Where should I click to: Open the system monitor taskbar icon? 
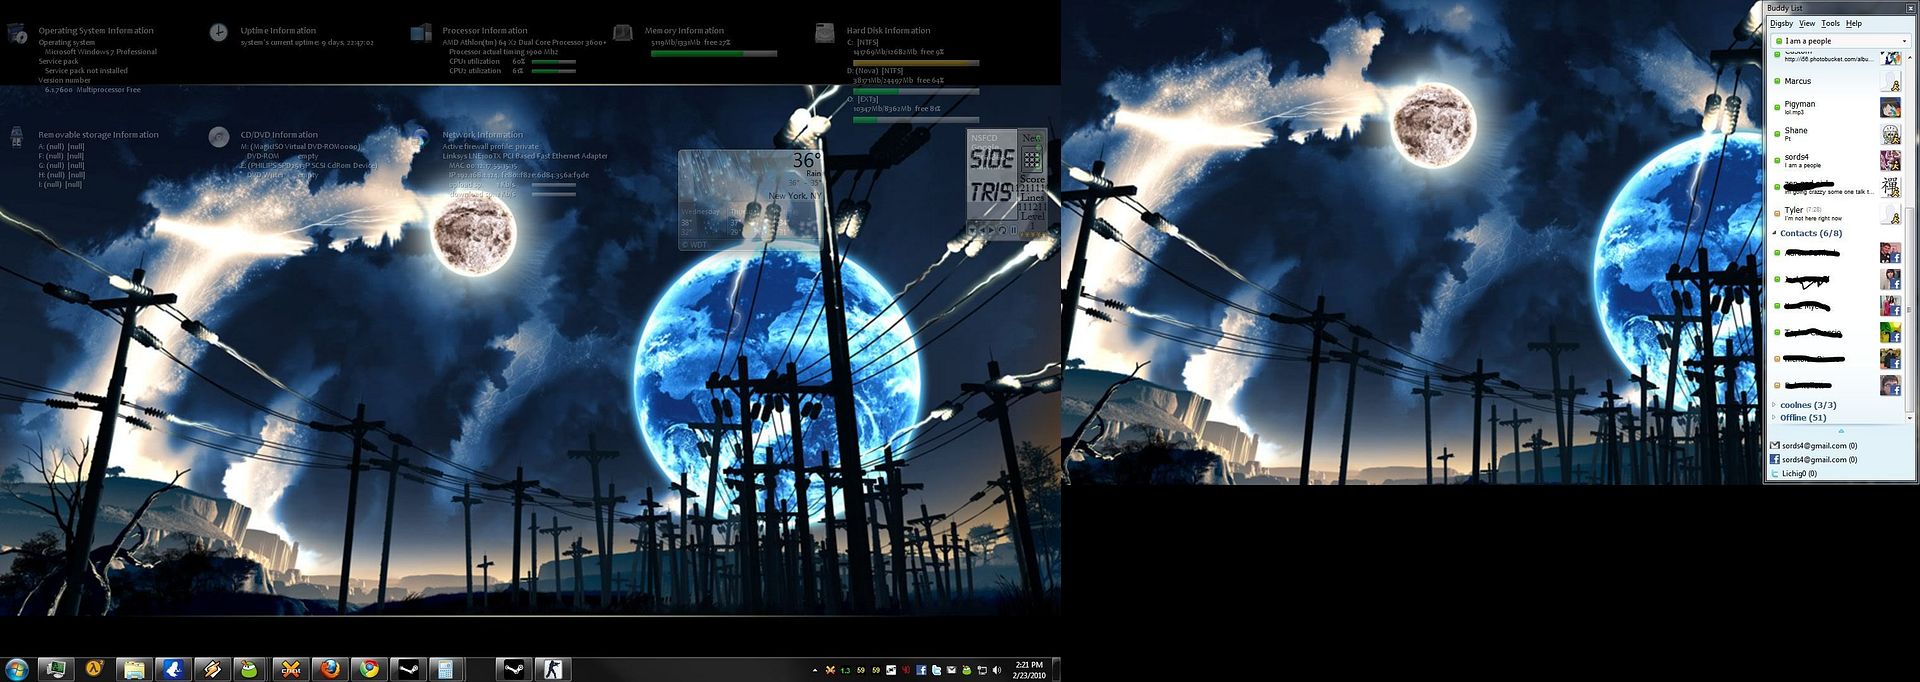tap(55, 669)
